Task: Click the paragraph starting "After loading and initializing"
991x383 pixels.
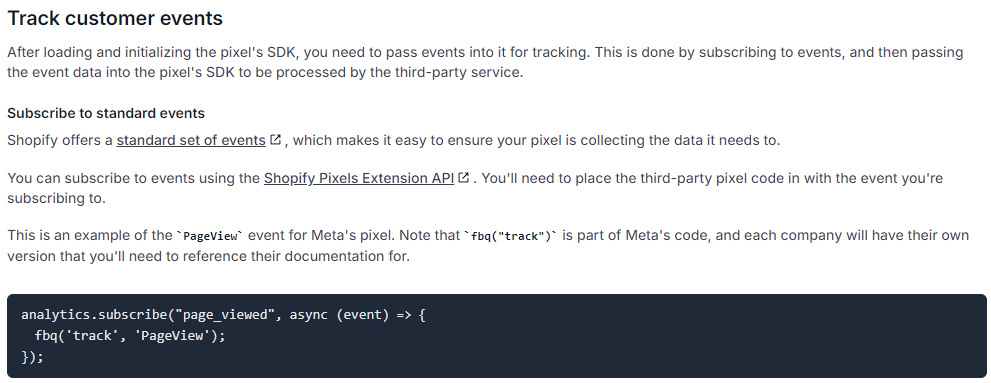Action: pos(485,62)
